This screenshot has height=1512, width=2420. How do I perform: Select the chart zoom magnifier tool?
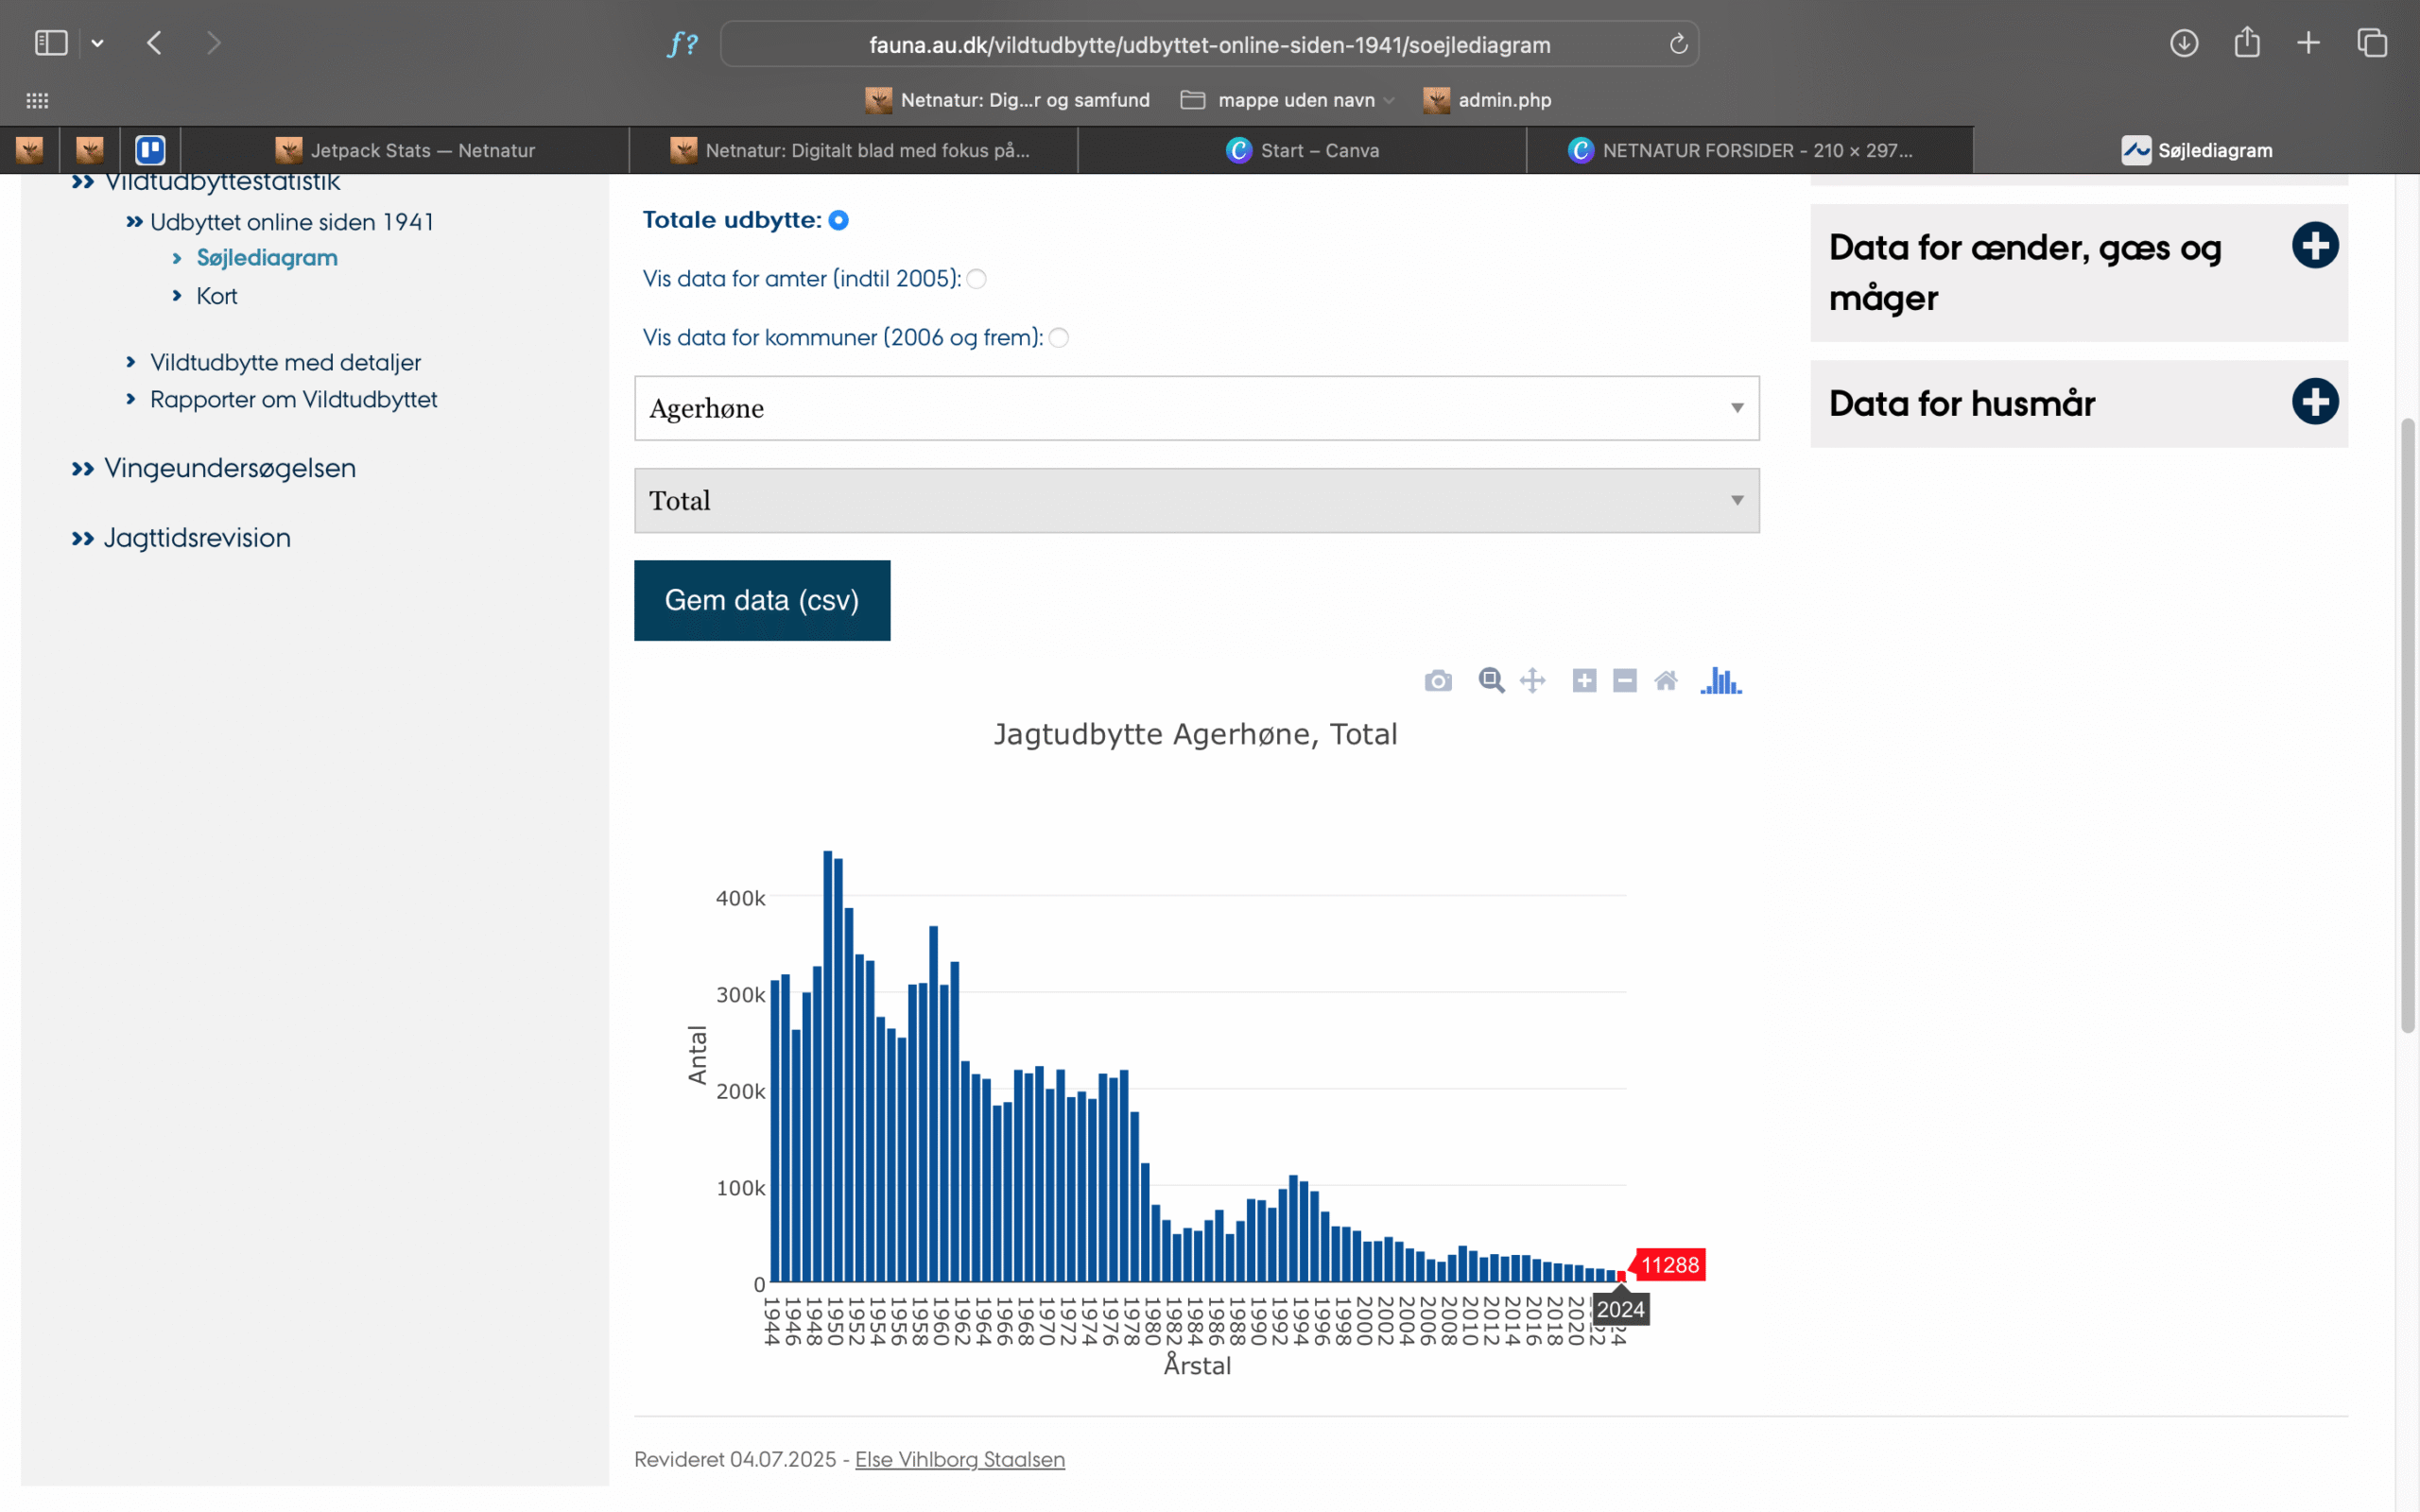[1491, 681]
